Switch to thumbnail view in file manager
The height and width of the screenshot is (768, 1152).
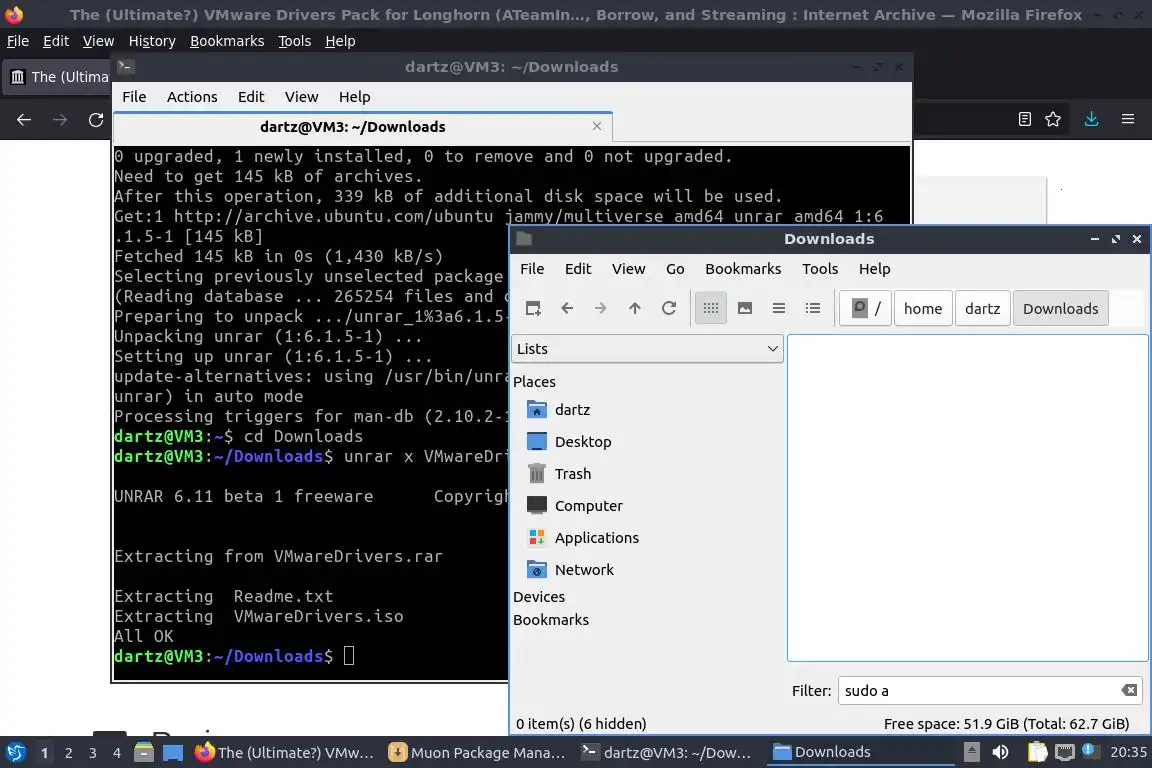745,309
